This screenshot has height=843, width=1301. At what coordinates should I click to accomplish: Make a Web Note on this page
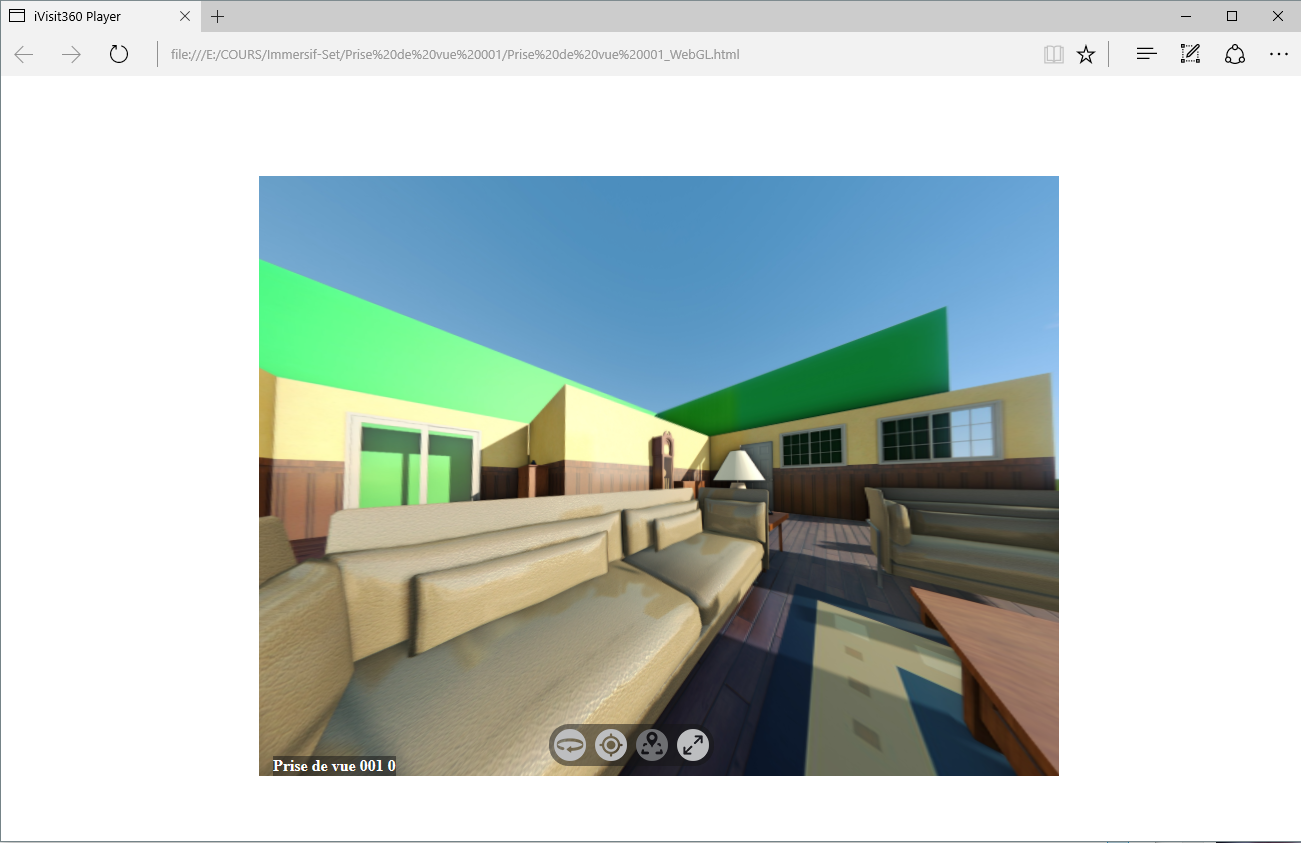click(x=1190, y=54)
